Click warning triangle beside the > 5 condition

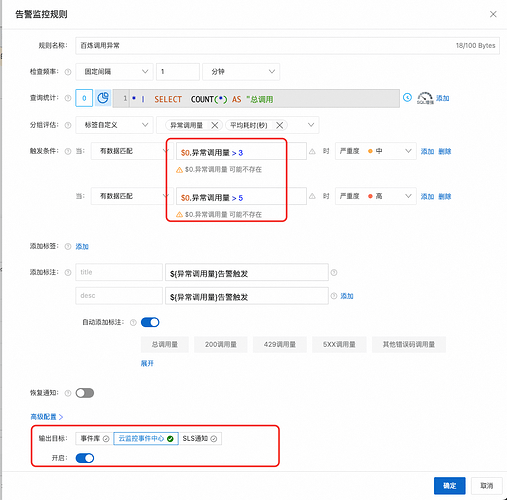[312, 196]
